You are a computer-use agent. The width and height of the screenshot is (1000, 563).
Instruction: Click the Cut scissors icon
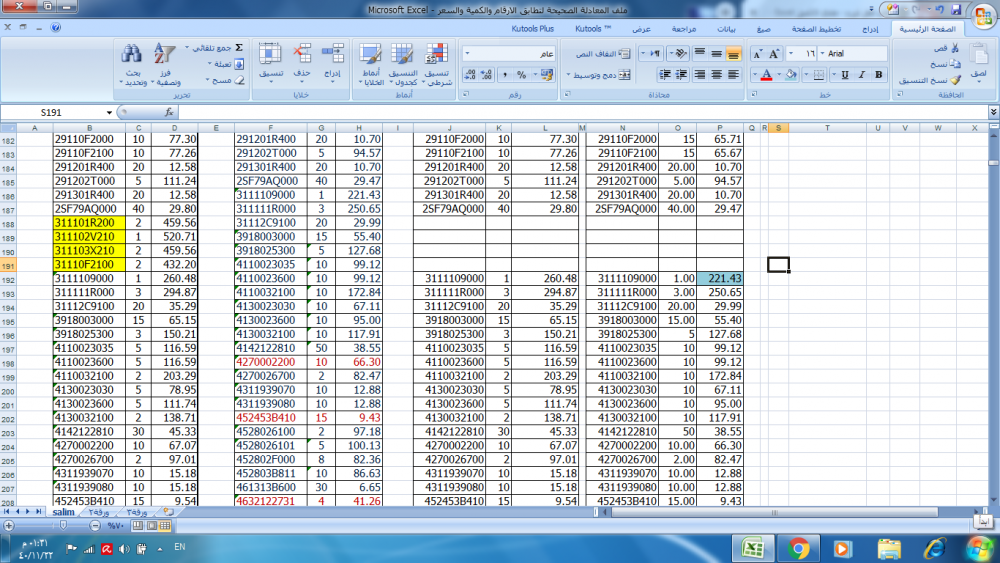(x=957, y=48)
